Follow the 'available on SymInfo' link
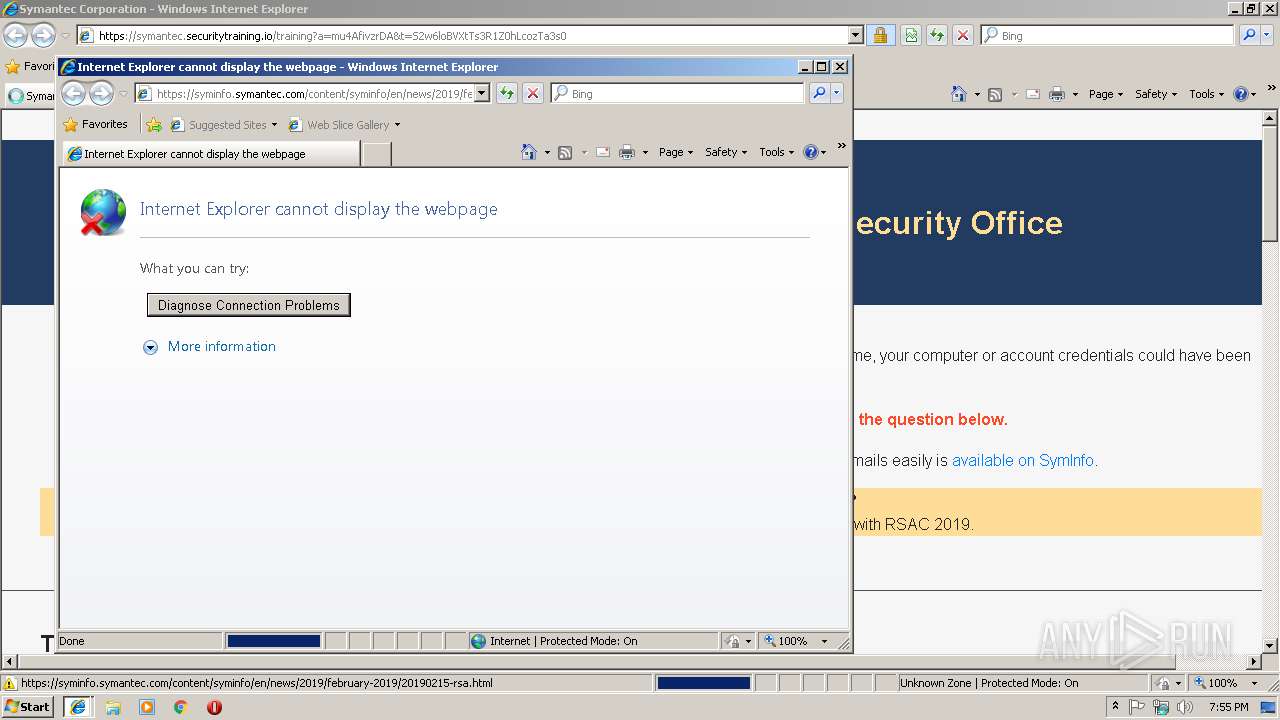The width and height of the screenshot is (1280, 720). 1023,461
